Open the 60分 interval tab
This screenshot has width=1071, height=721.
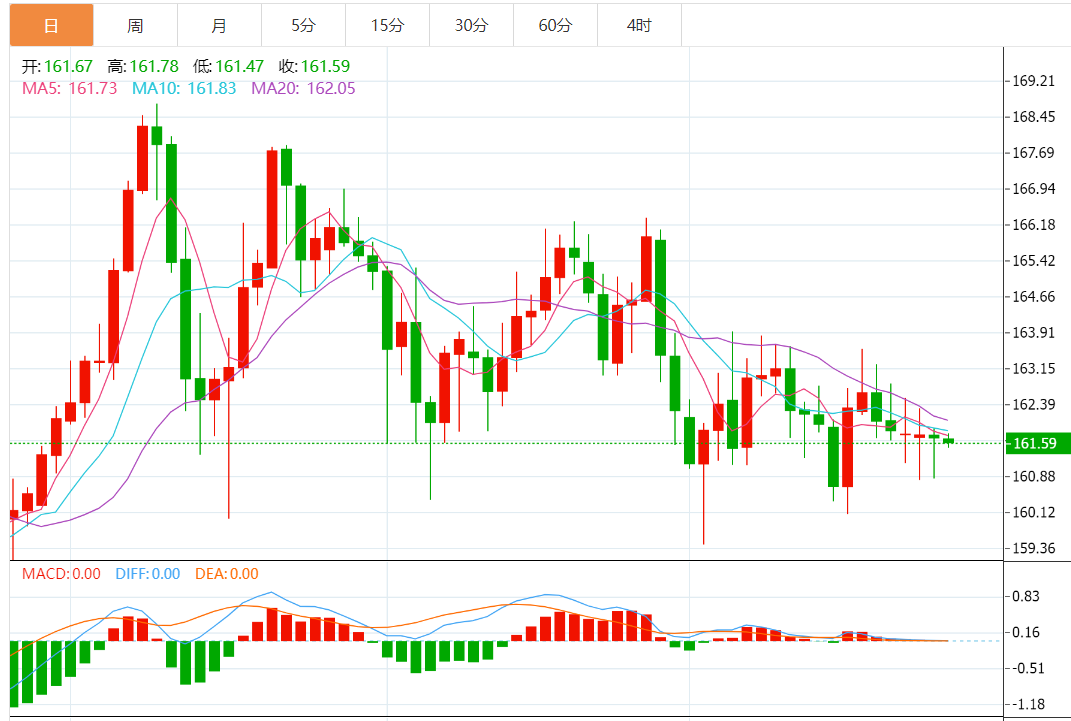click(x=555, y=25)
